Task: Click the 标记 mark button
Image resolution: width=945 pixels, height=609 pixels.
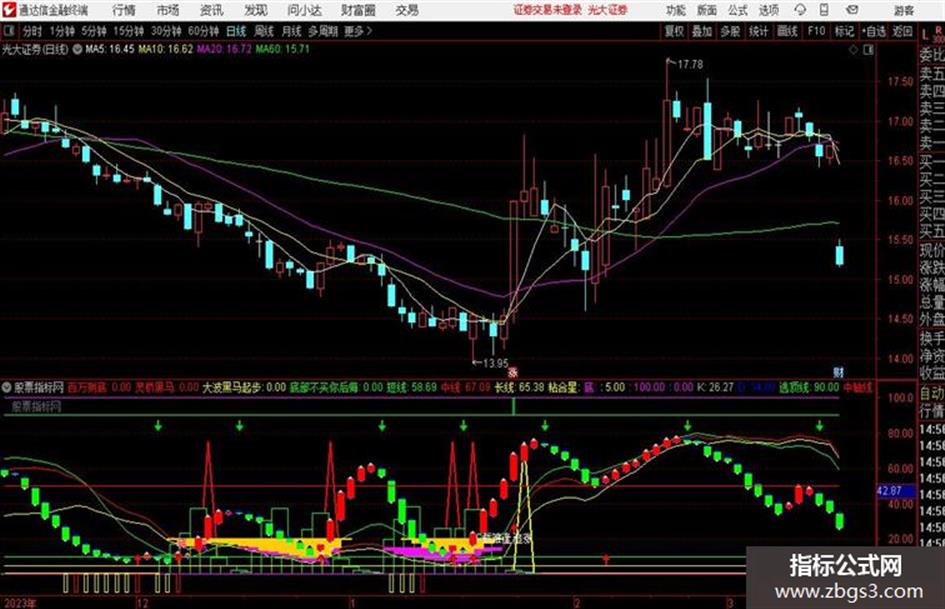Action: (x=844, y=31)
